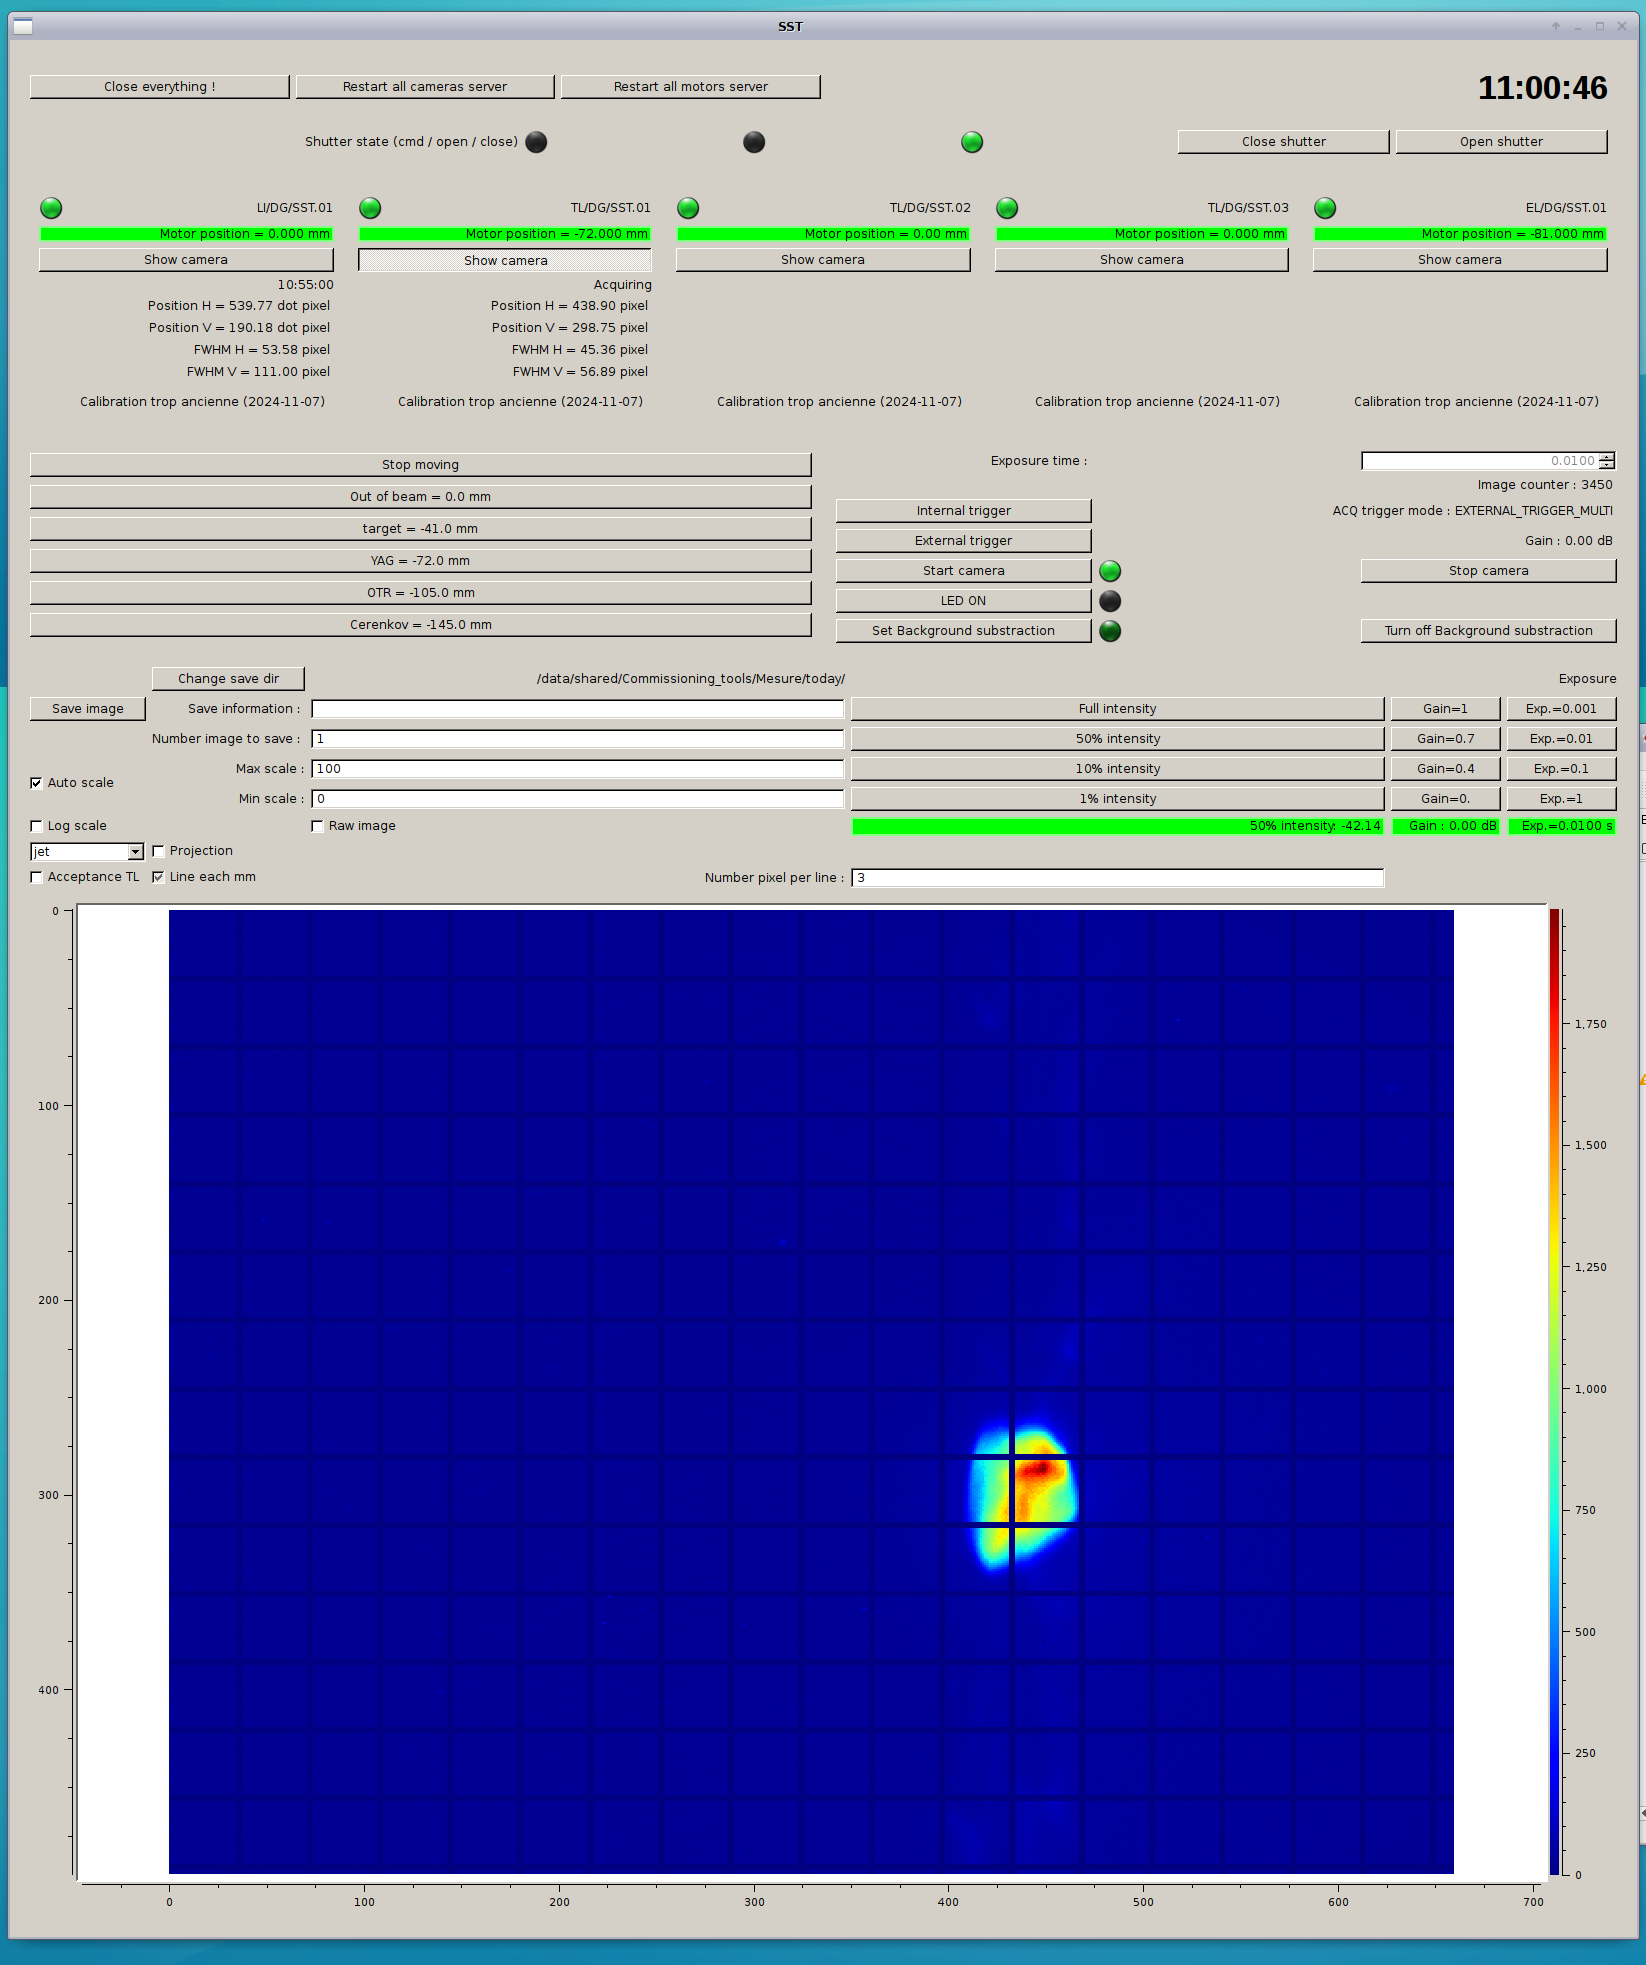Increase the exposure time with spinner arrow
The height and width of the screenshot is (1965, 1646).
[1606, 457]
